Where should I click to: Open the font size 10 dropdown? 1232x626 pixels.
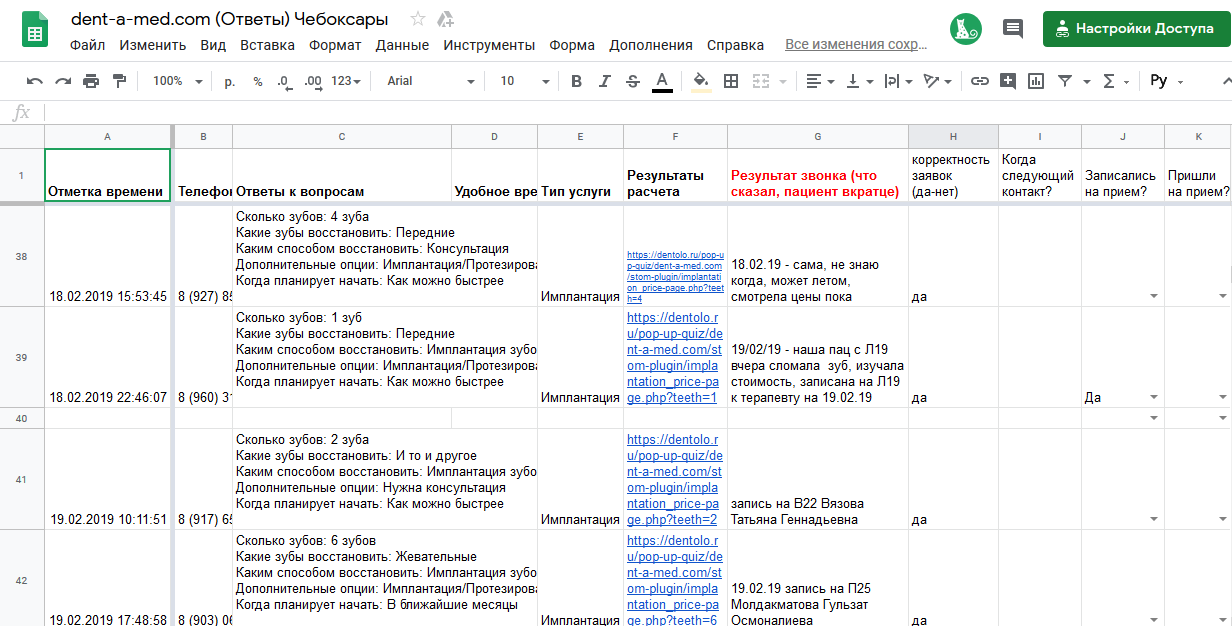pyautogui.click(x=519, y=81)
